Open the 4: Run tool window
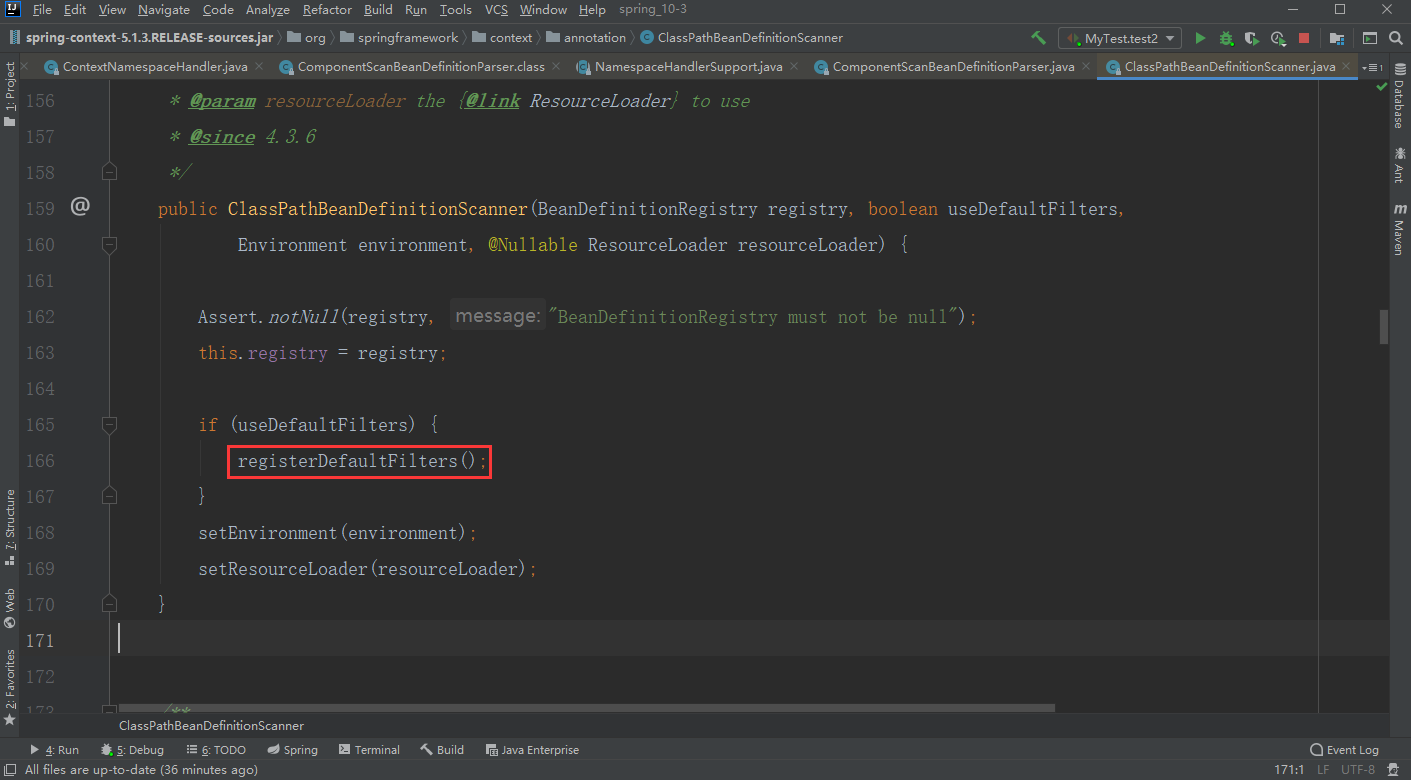The width and height of the screenshot is (1411, 780). point(54,750)
